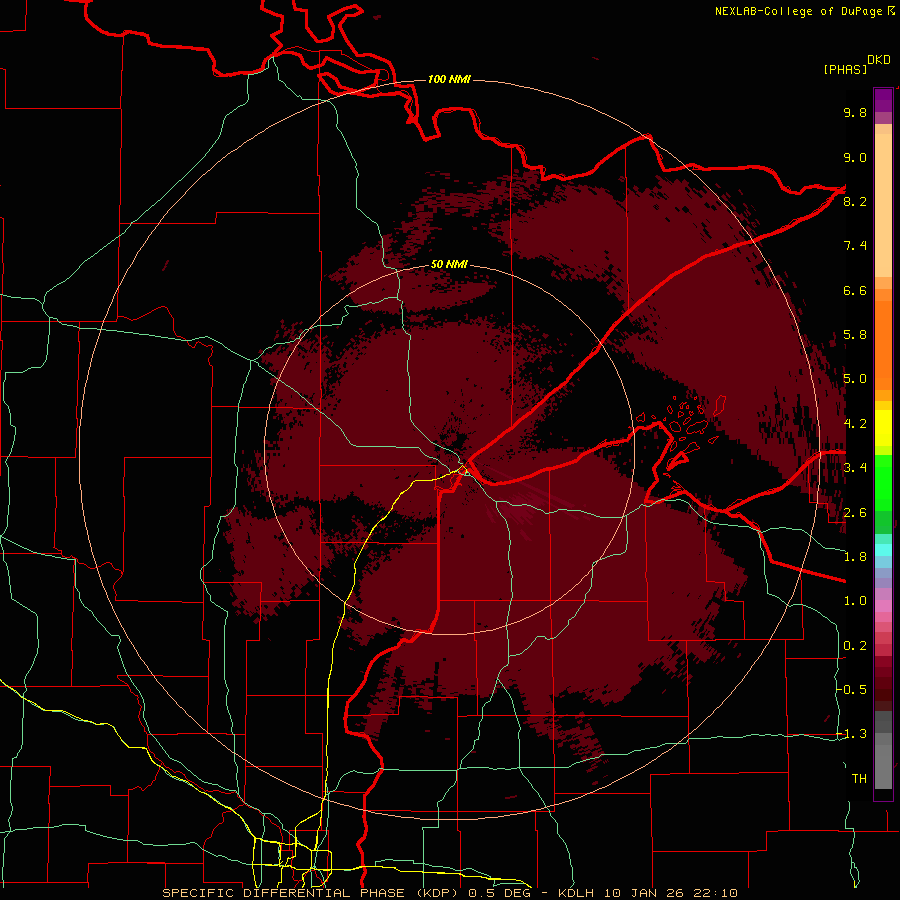Click the -1.3 scale value
This screenshot has height=900, width=900.
pyautogui.click(x=852, y=734)
